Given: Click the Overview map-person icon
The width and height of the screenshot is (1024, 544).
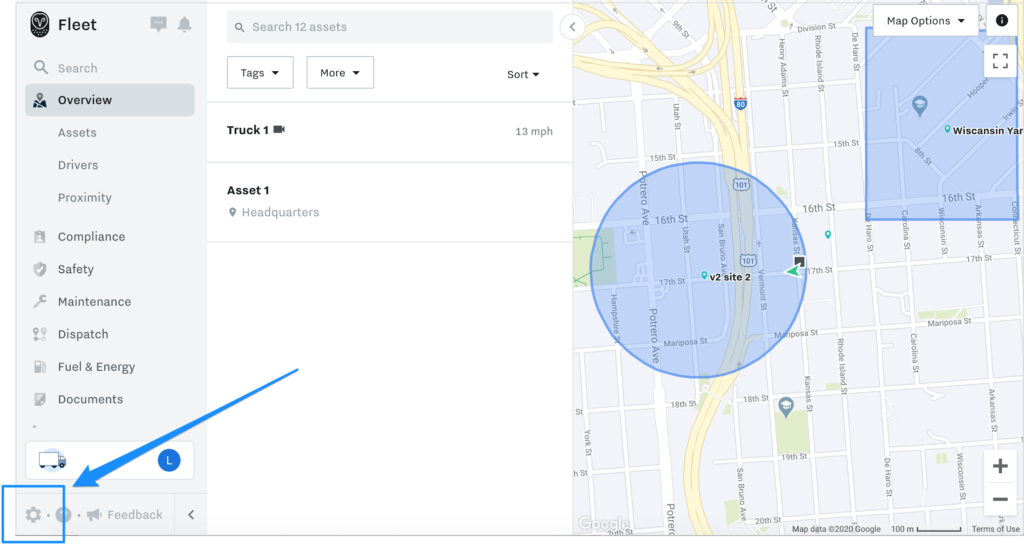Looking at the screenshot, I should [x=40, y=100].
